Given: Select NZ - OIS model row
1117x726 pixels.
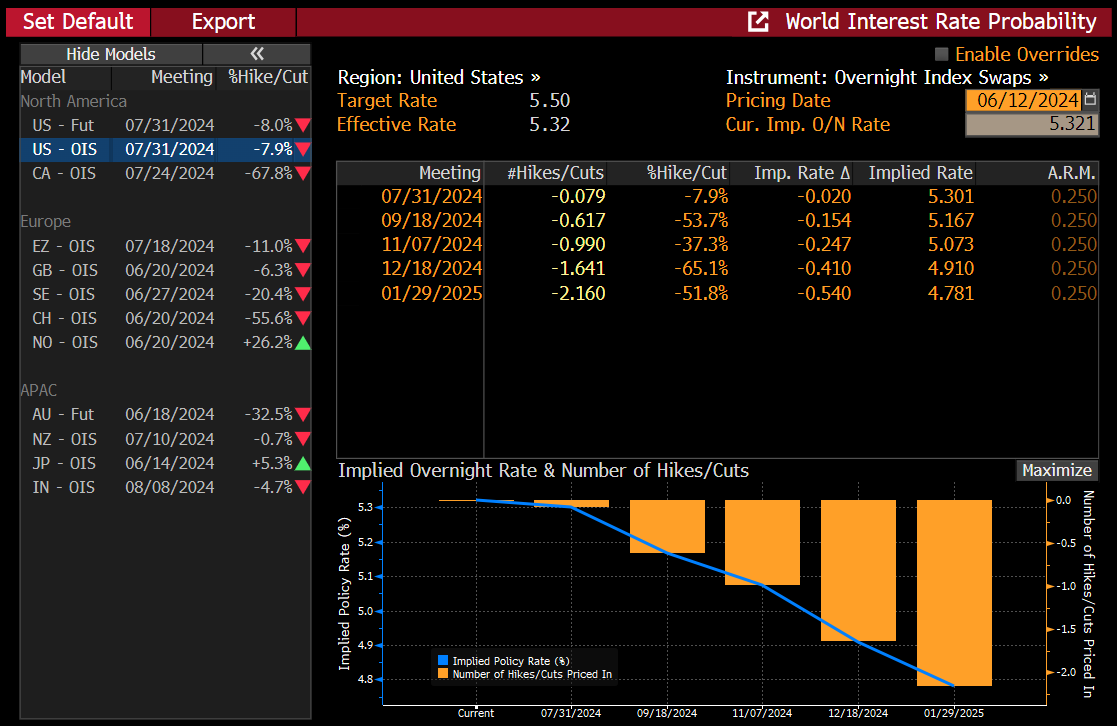Looking at the screenshot, I should [x=165, y=439].
